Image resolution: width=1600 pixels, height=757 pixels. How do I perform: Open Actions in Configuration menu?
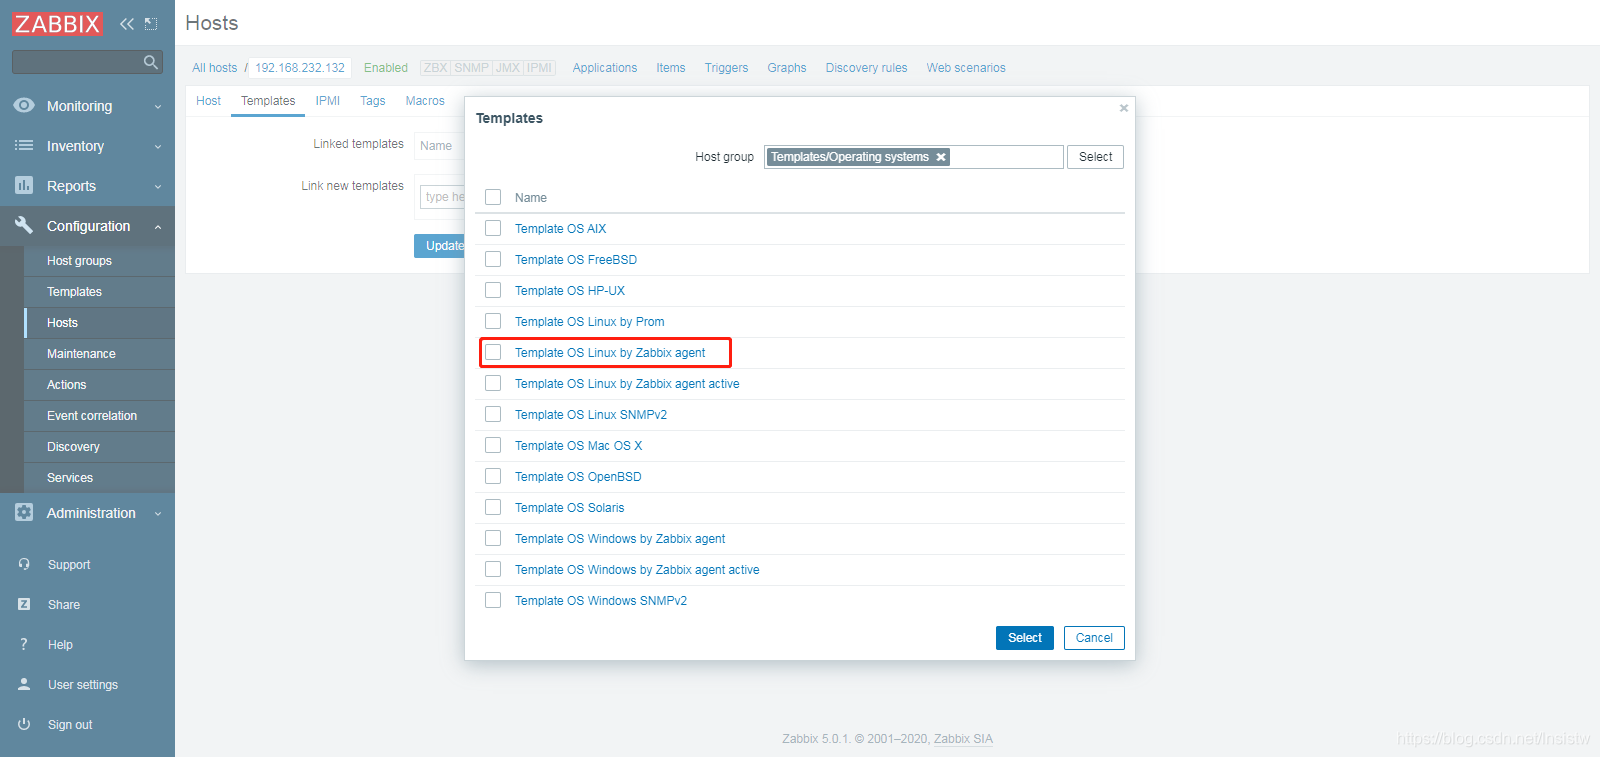(66, 385)
